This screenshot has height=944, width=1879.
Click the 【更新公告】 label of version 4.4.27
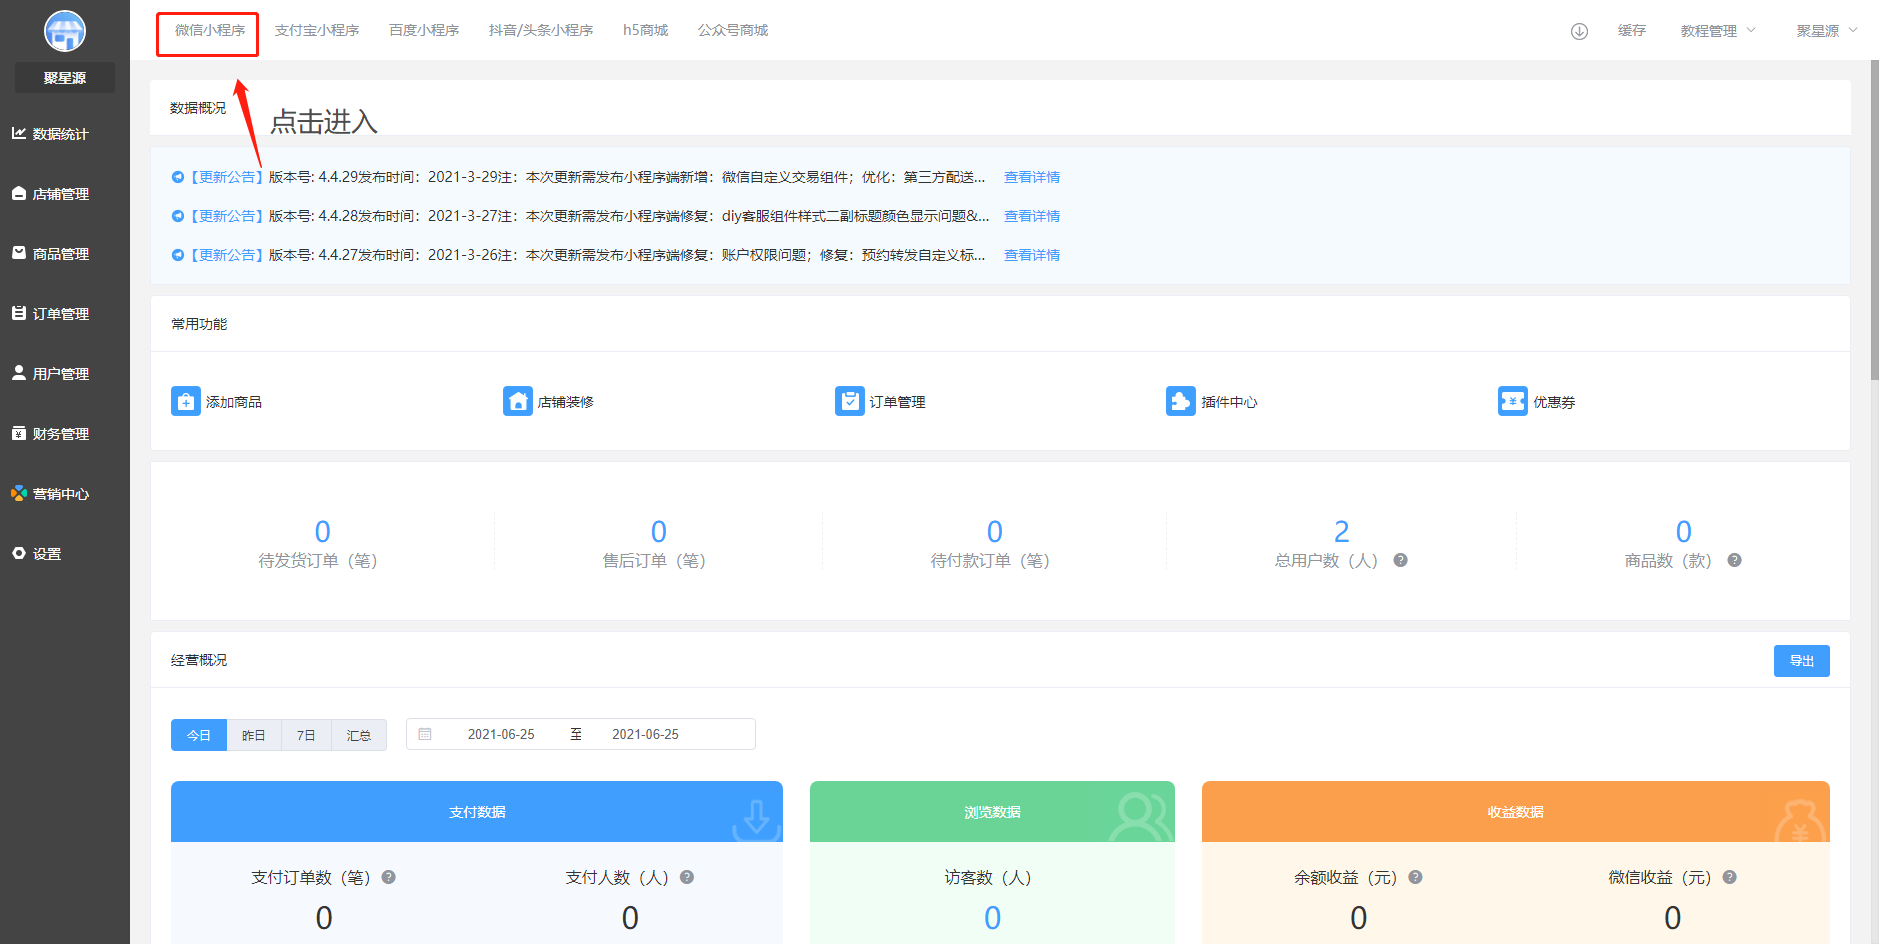pos(227,255)
